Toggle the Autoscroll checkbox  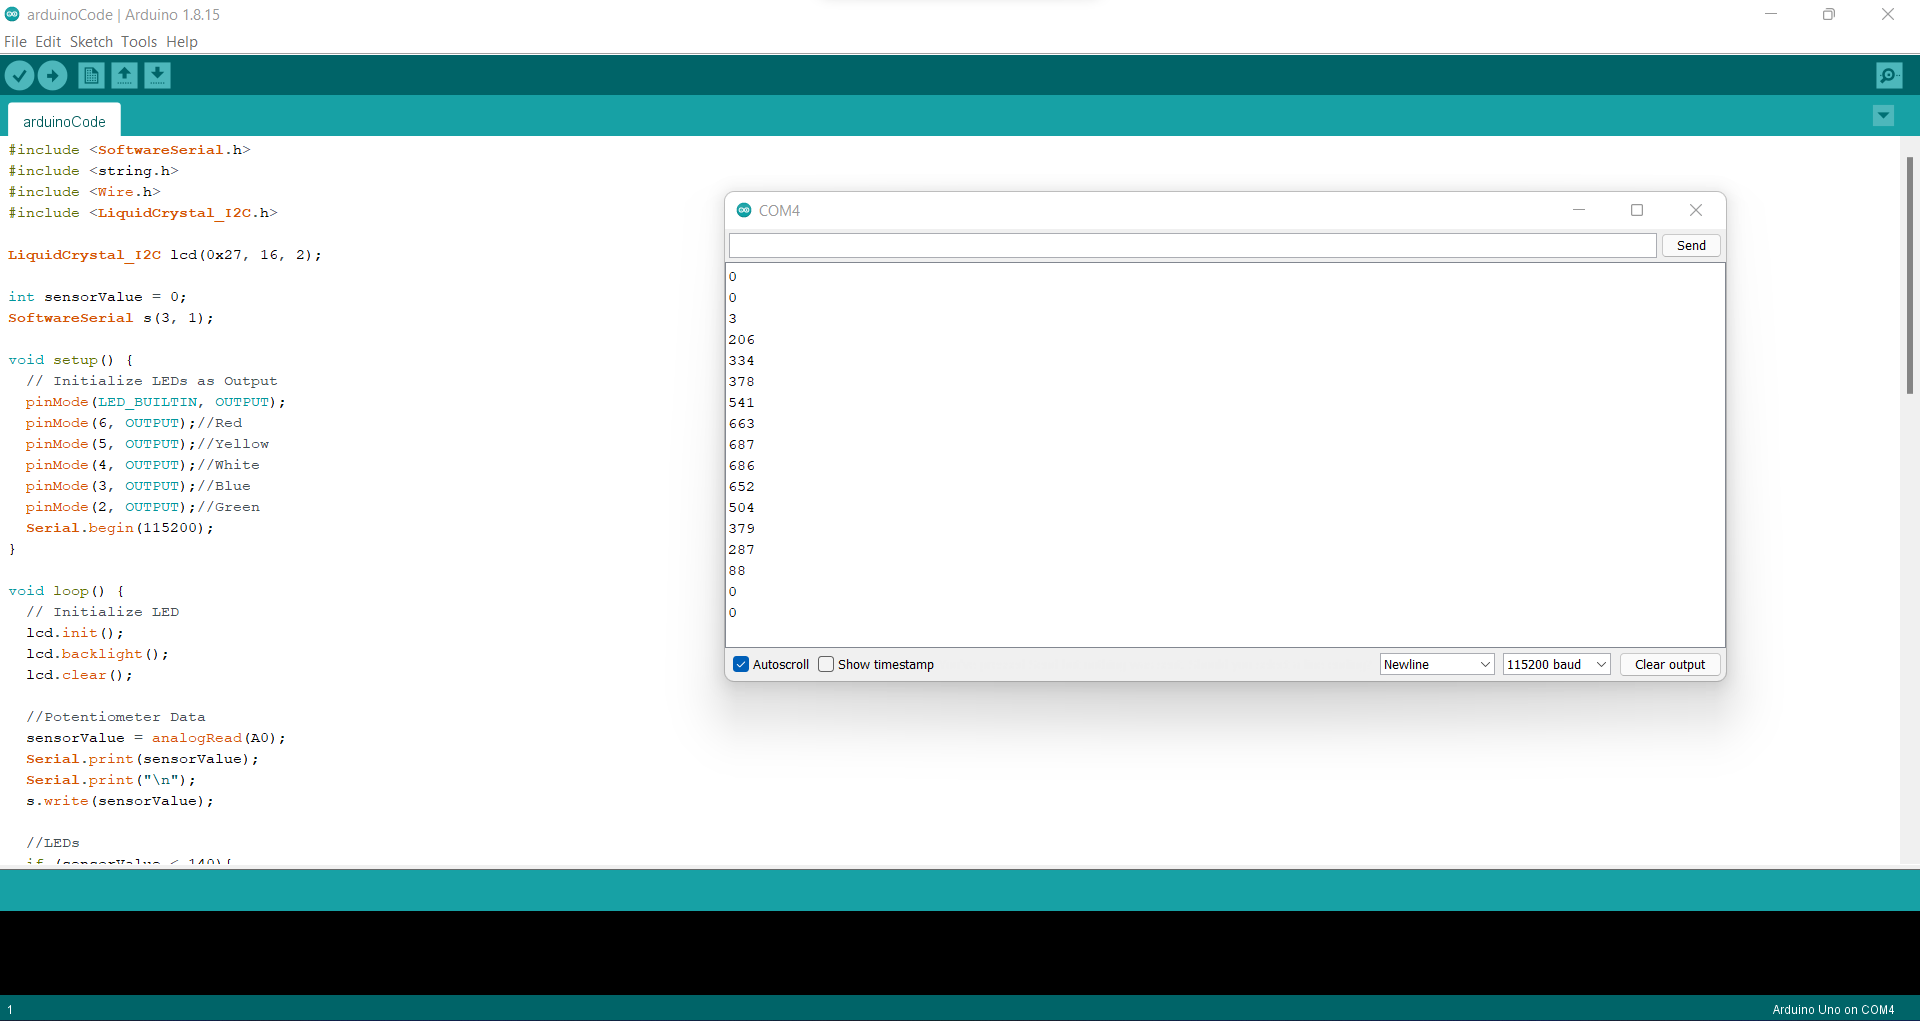(x=741, y=664)
